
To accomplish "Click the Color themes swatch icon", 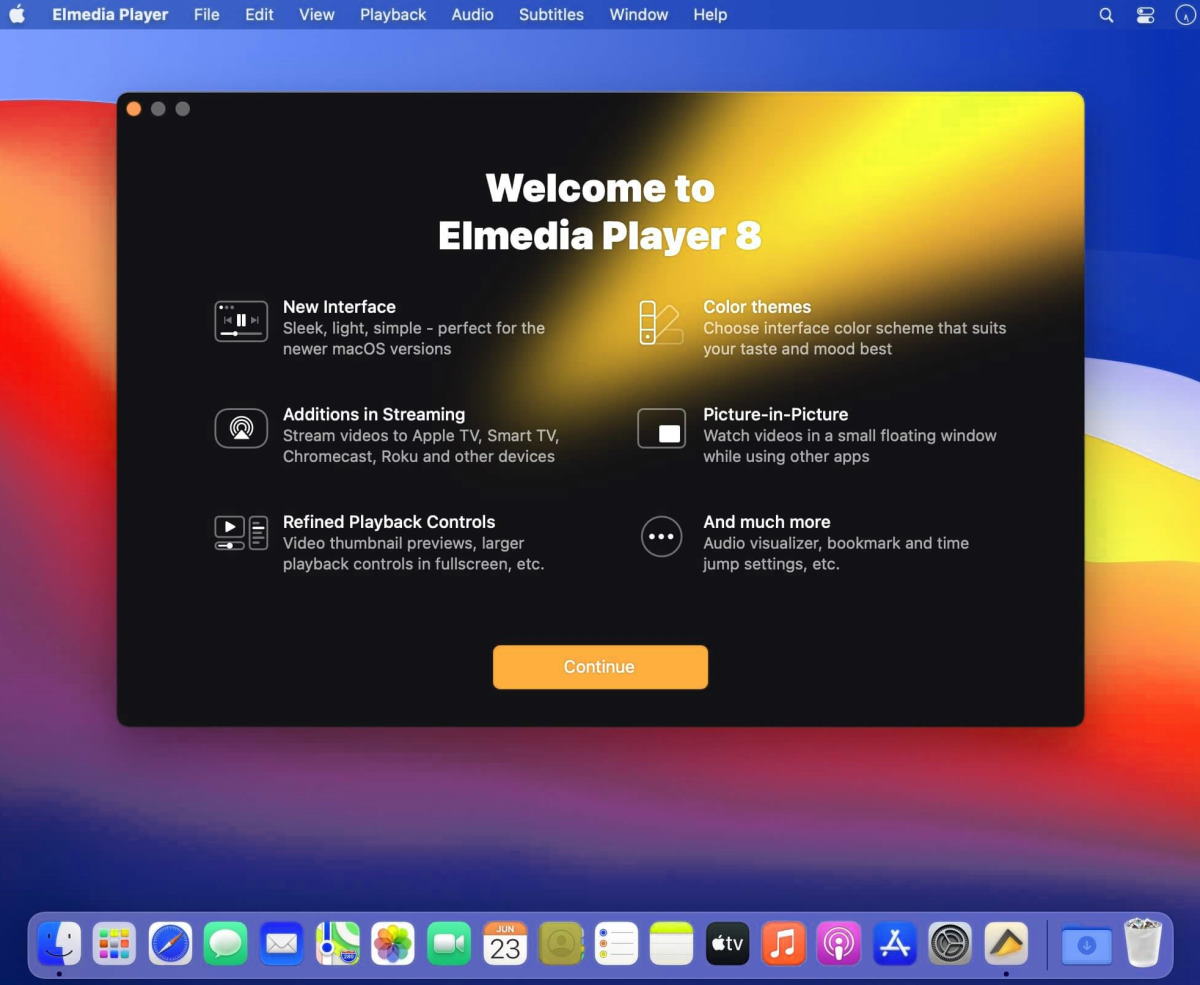I will (x=660, y=322).
